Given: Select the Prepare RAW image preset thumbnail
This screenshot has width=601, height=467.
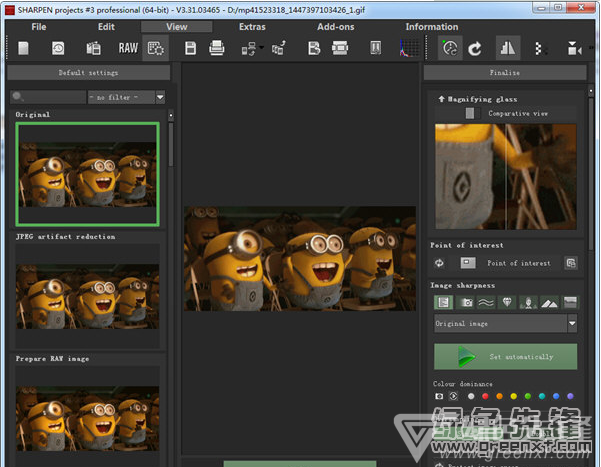Looking at the screenshot, I should (88, 418).
